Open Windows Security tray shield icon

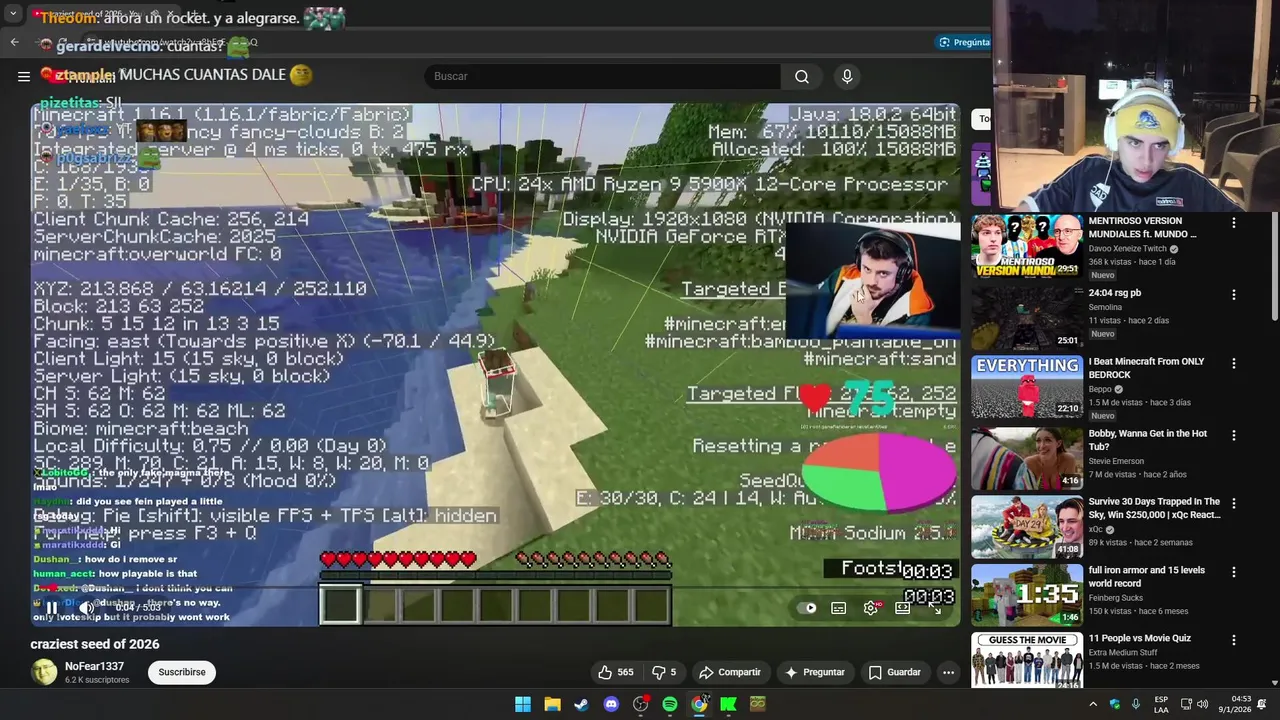click(1115, 704)
